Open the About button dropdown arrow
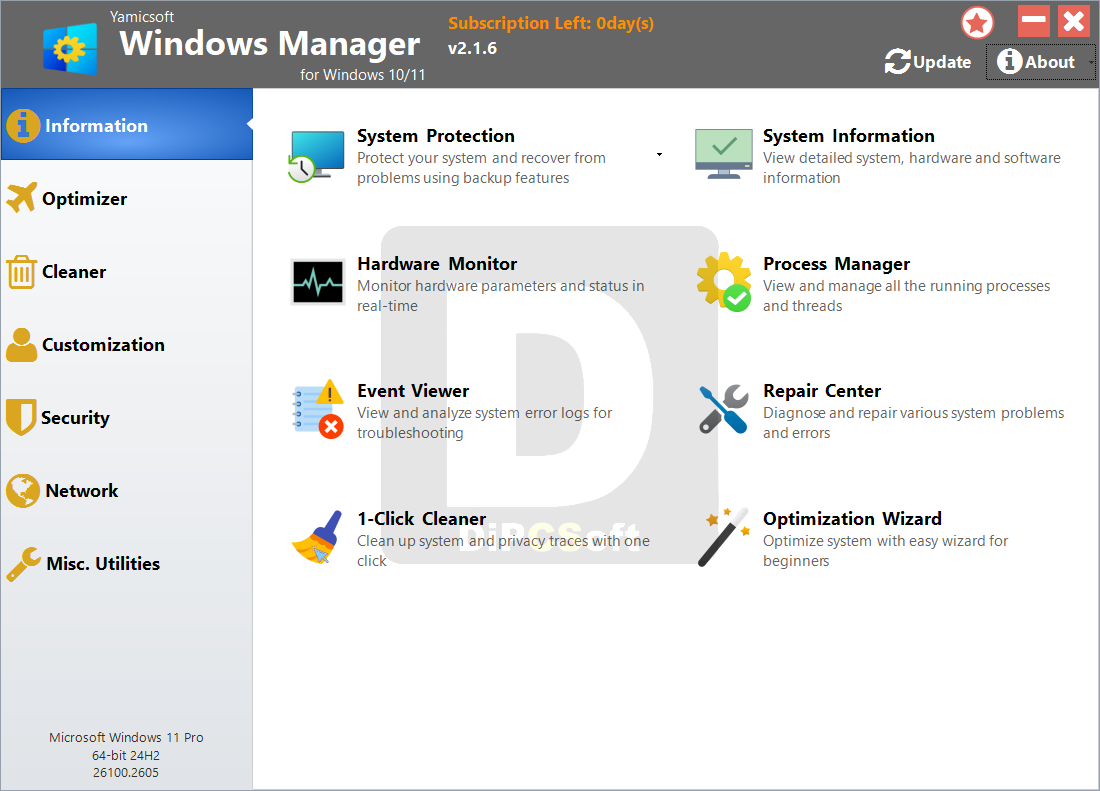 (x=1091, y=62)
